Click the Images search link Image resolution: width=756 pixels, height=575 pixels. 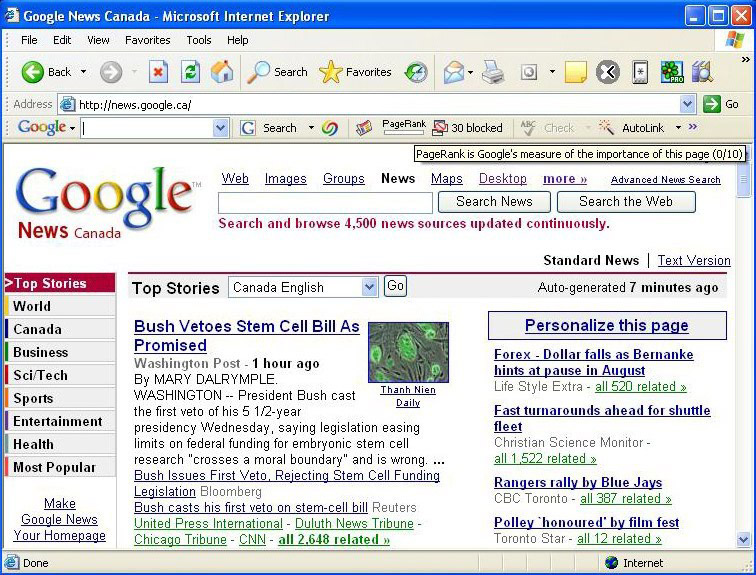point(285,179)
